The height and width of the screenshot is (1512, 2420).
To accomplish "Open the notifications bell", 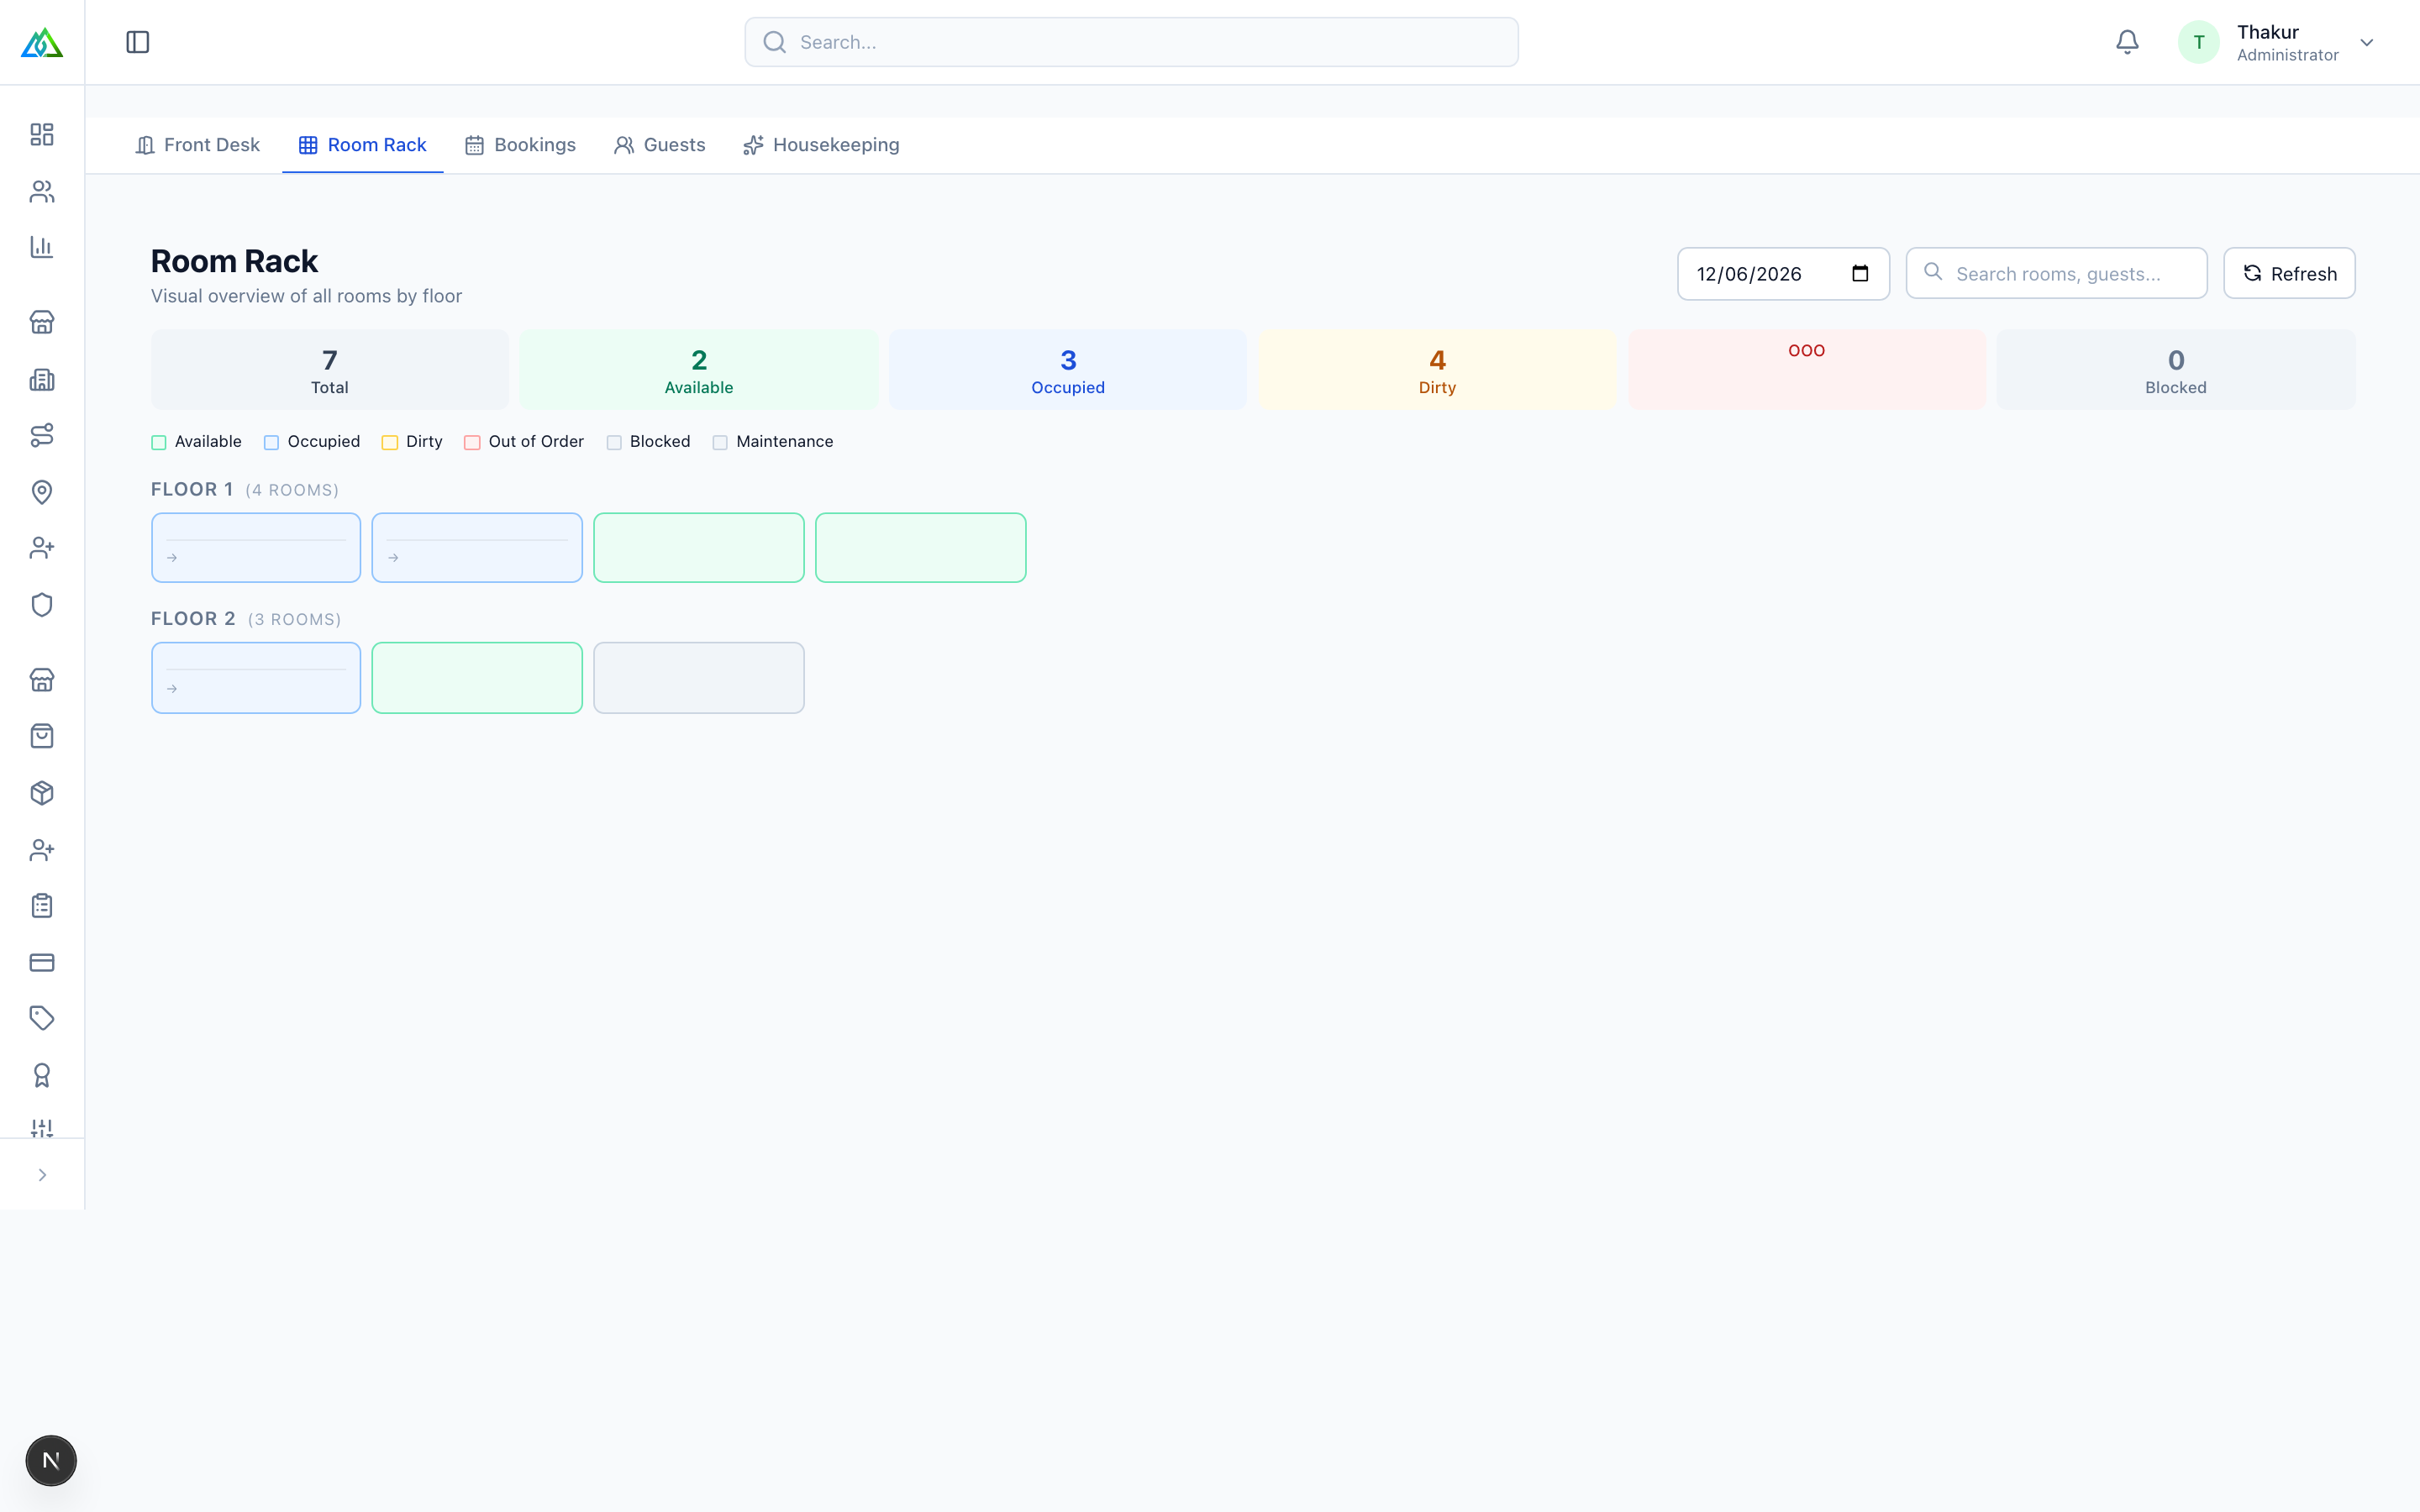I will pyautogui.click(x=2127, y=42).
